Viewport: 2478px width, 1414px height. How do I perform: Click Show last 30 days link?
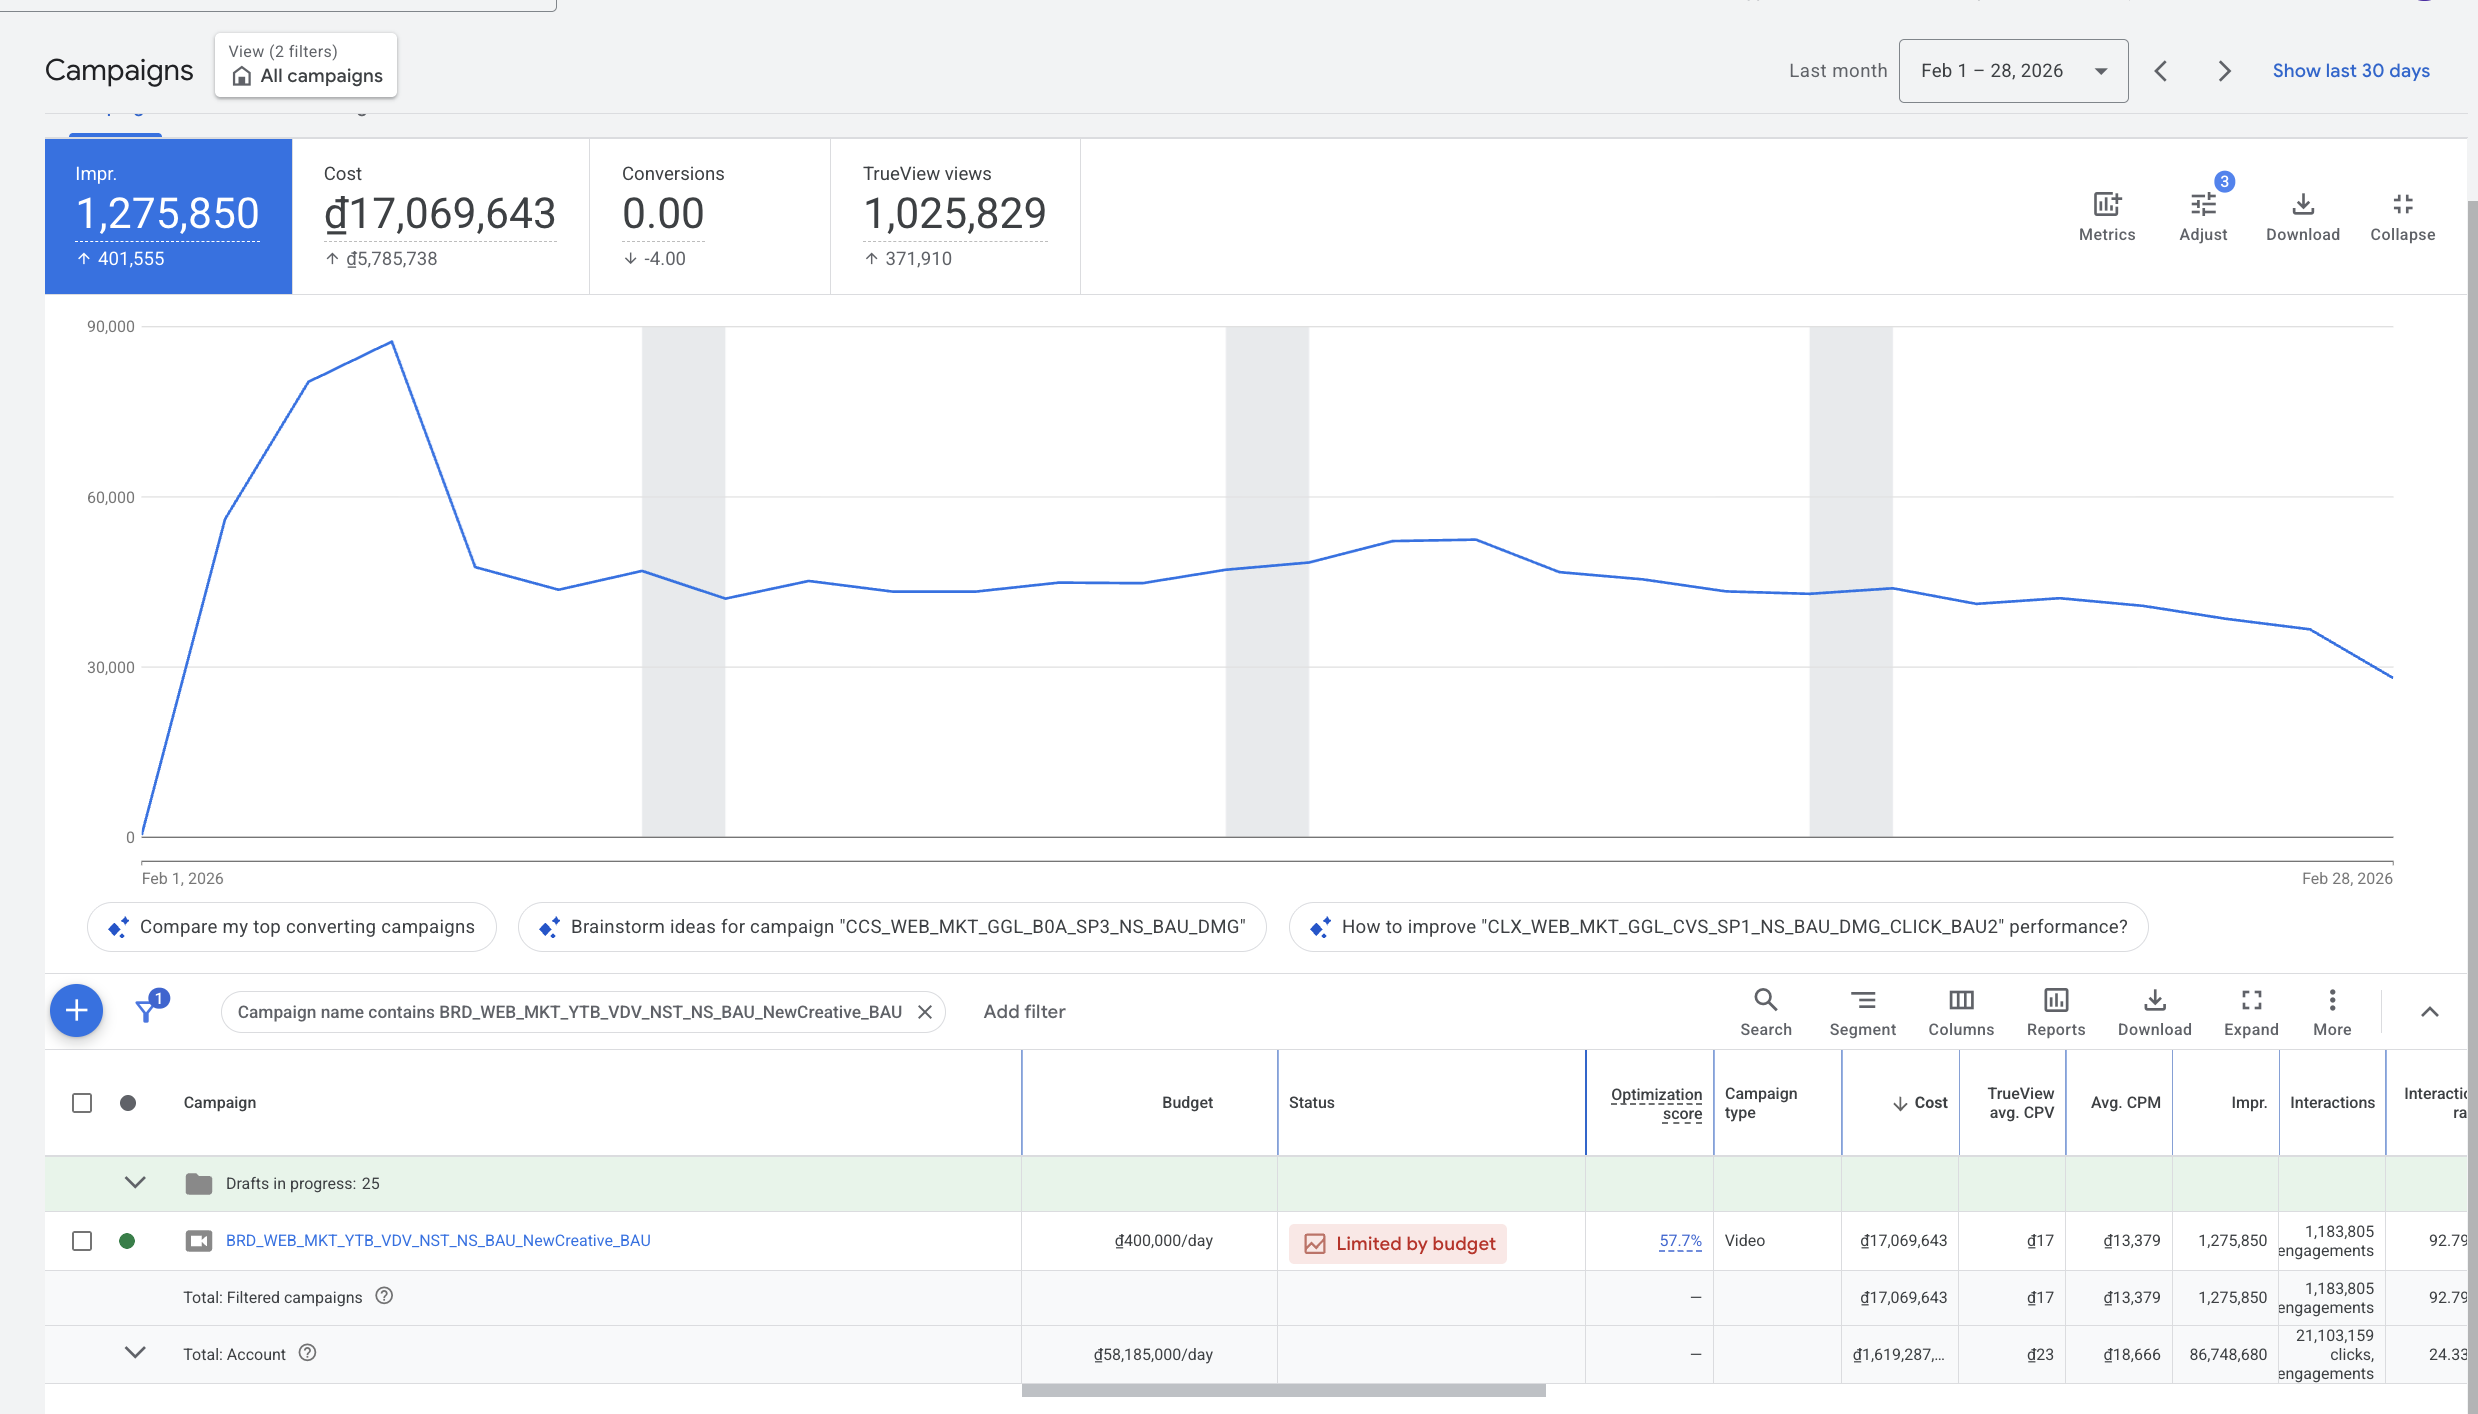[2350, 71]
